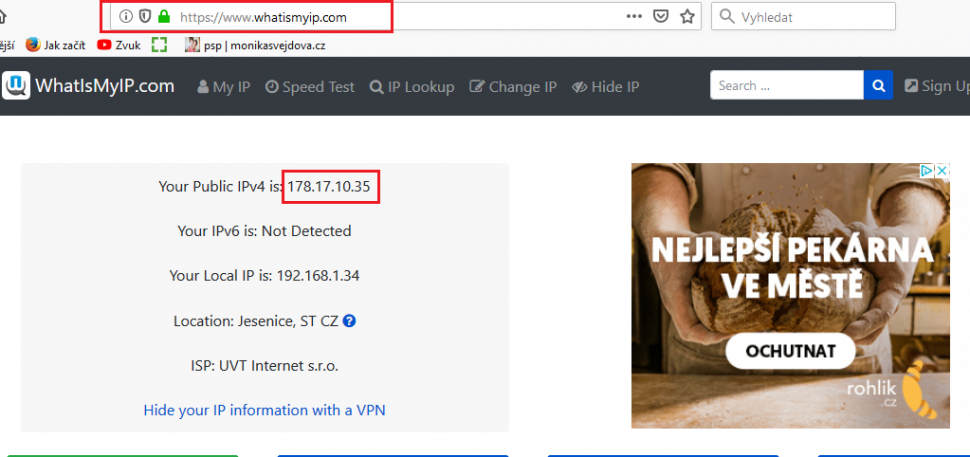Screen dimensions: 970x457
Task: Select Change IP navigation item
Action: tap(513, 87)
